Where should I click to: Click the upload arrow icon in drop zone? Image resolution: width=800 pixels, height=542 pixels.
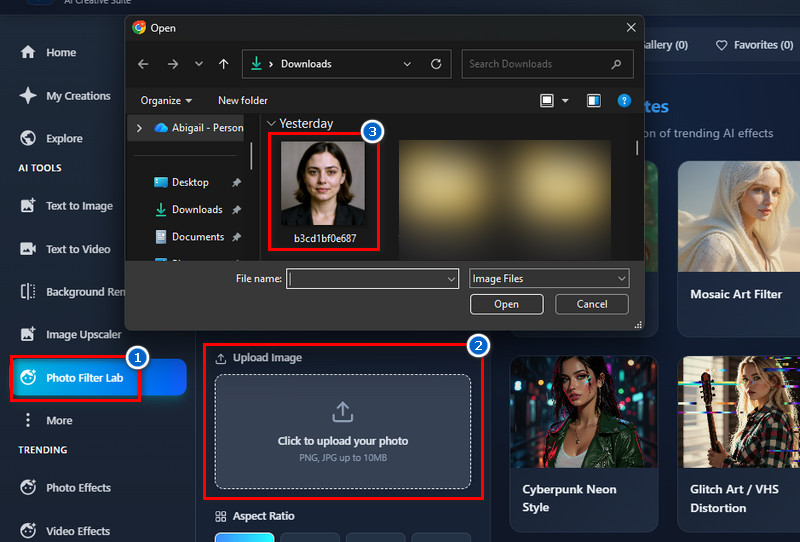pyautogui.click(x=343, y=412)
